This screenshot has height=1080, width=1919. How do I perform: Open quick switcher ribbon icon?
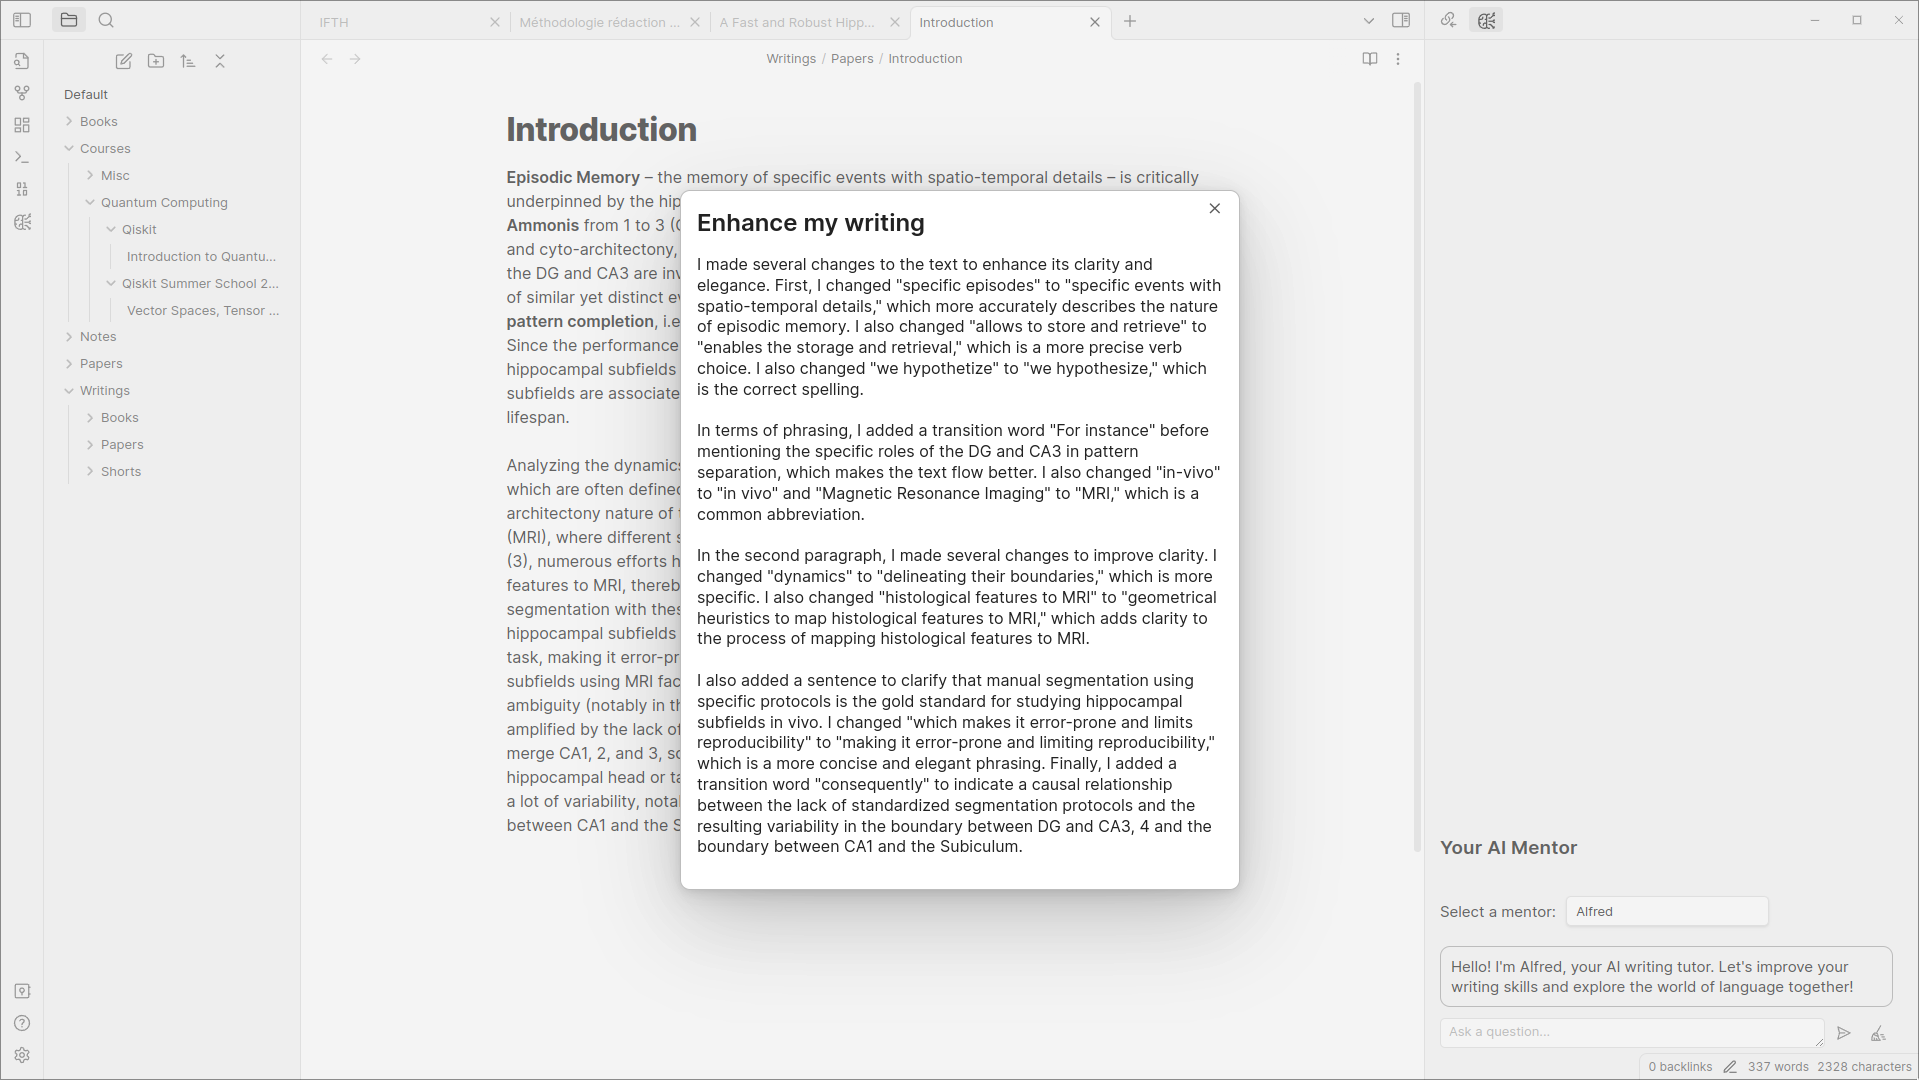[x=22, y=61]
